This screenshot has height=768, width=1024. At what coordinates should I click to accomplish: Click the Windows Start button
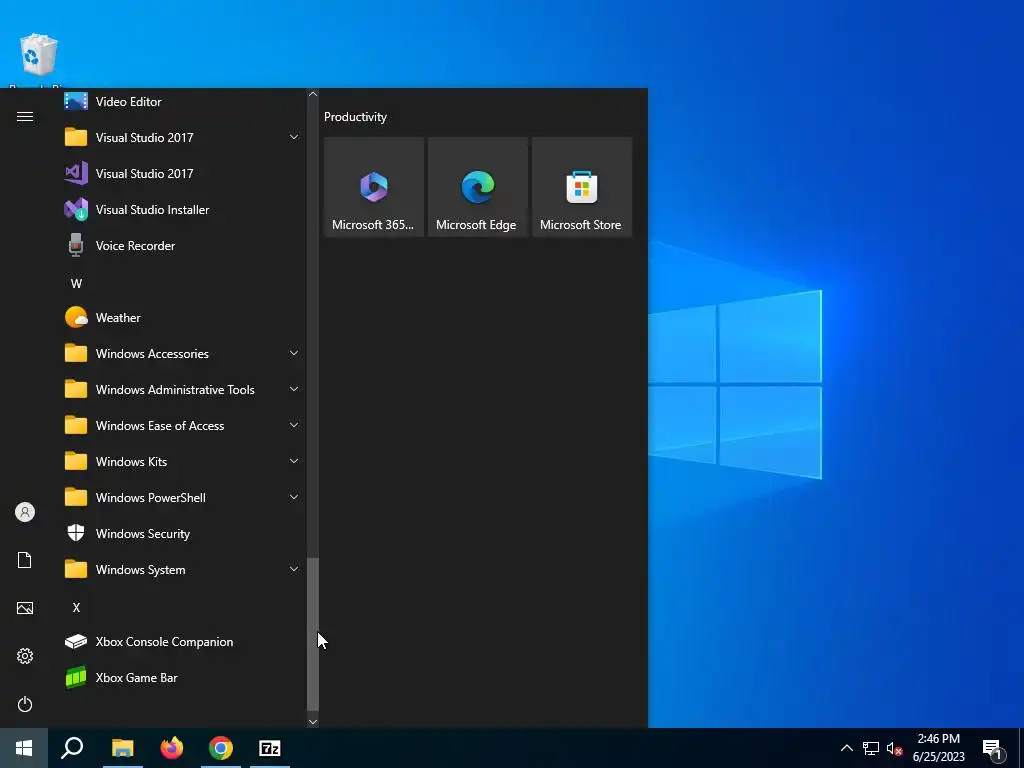pos(24,748)
